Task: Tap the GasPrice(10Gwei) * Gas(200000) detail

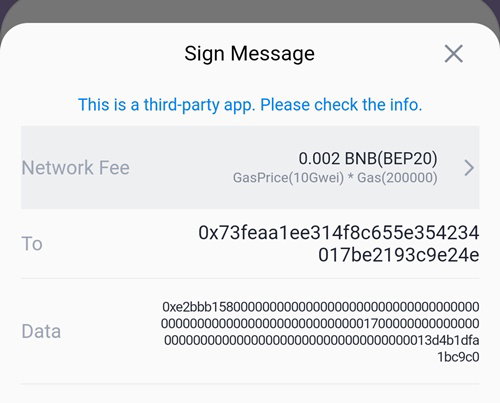Action: click(x=335, y=178)
